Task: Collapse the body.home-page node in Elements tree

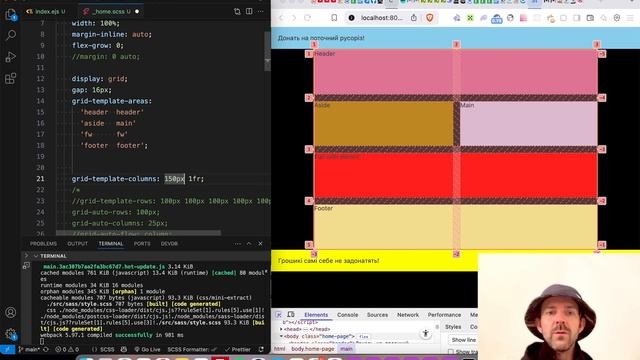Action: 281,336
